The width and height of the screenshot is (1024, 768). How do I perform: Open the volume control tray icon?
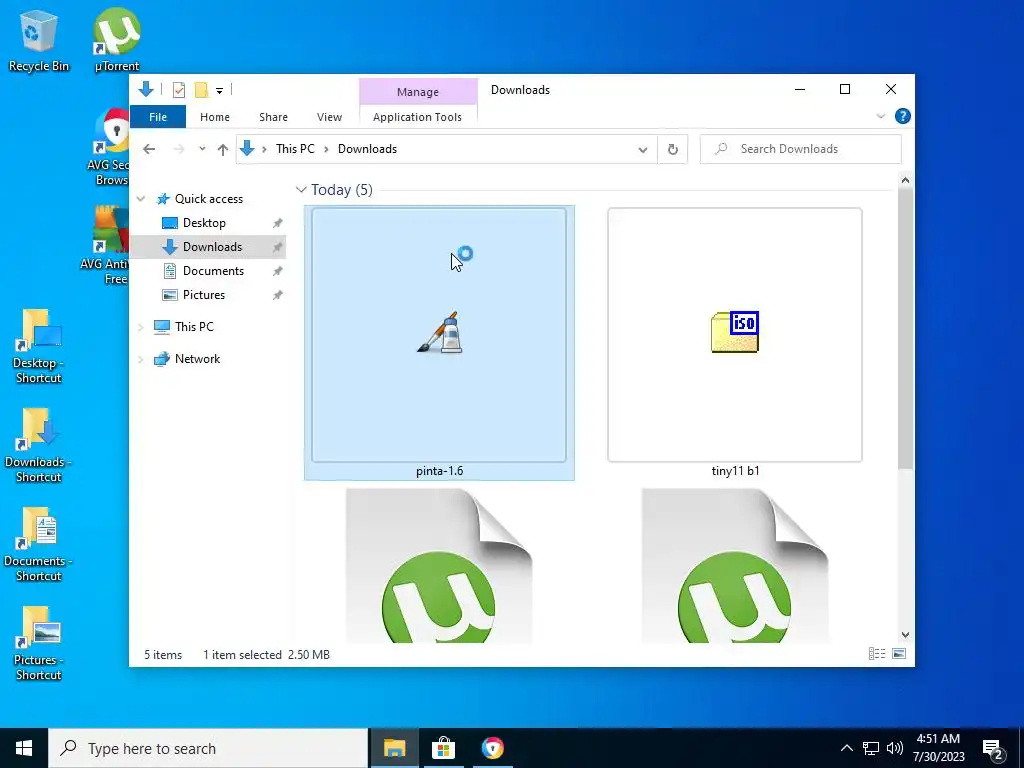pos(895,748)
